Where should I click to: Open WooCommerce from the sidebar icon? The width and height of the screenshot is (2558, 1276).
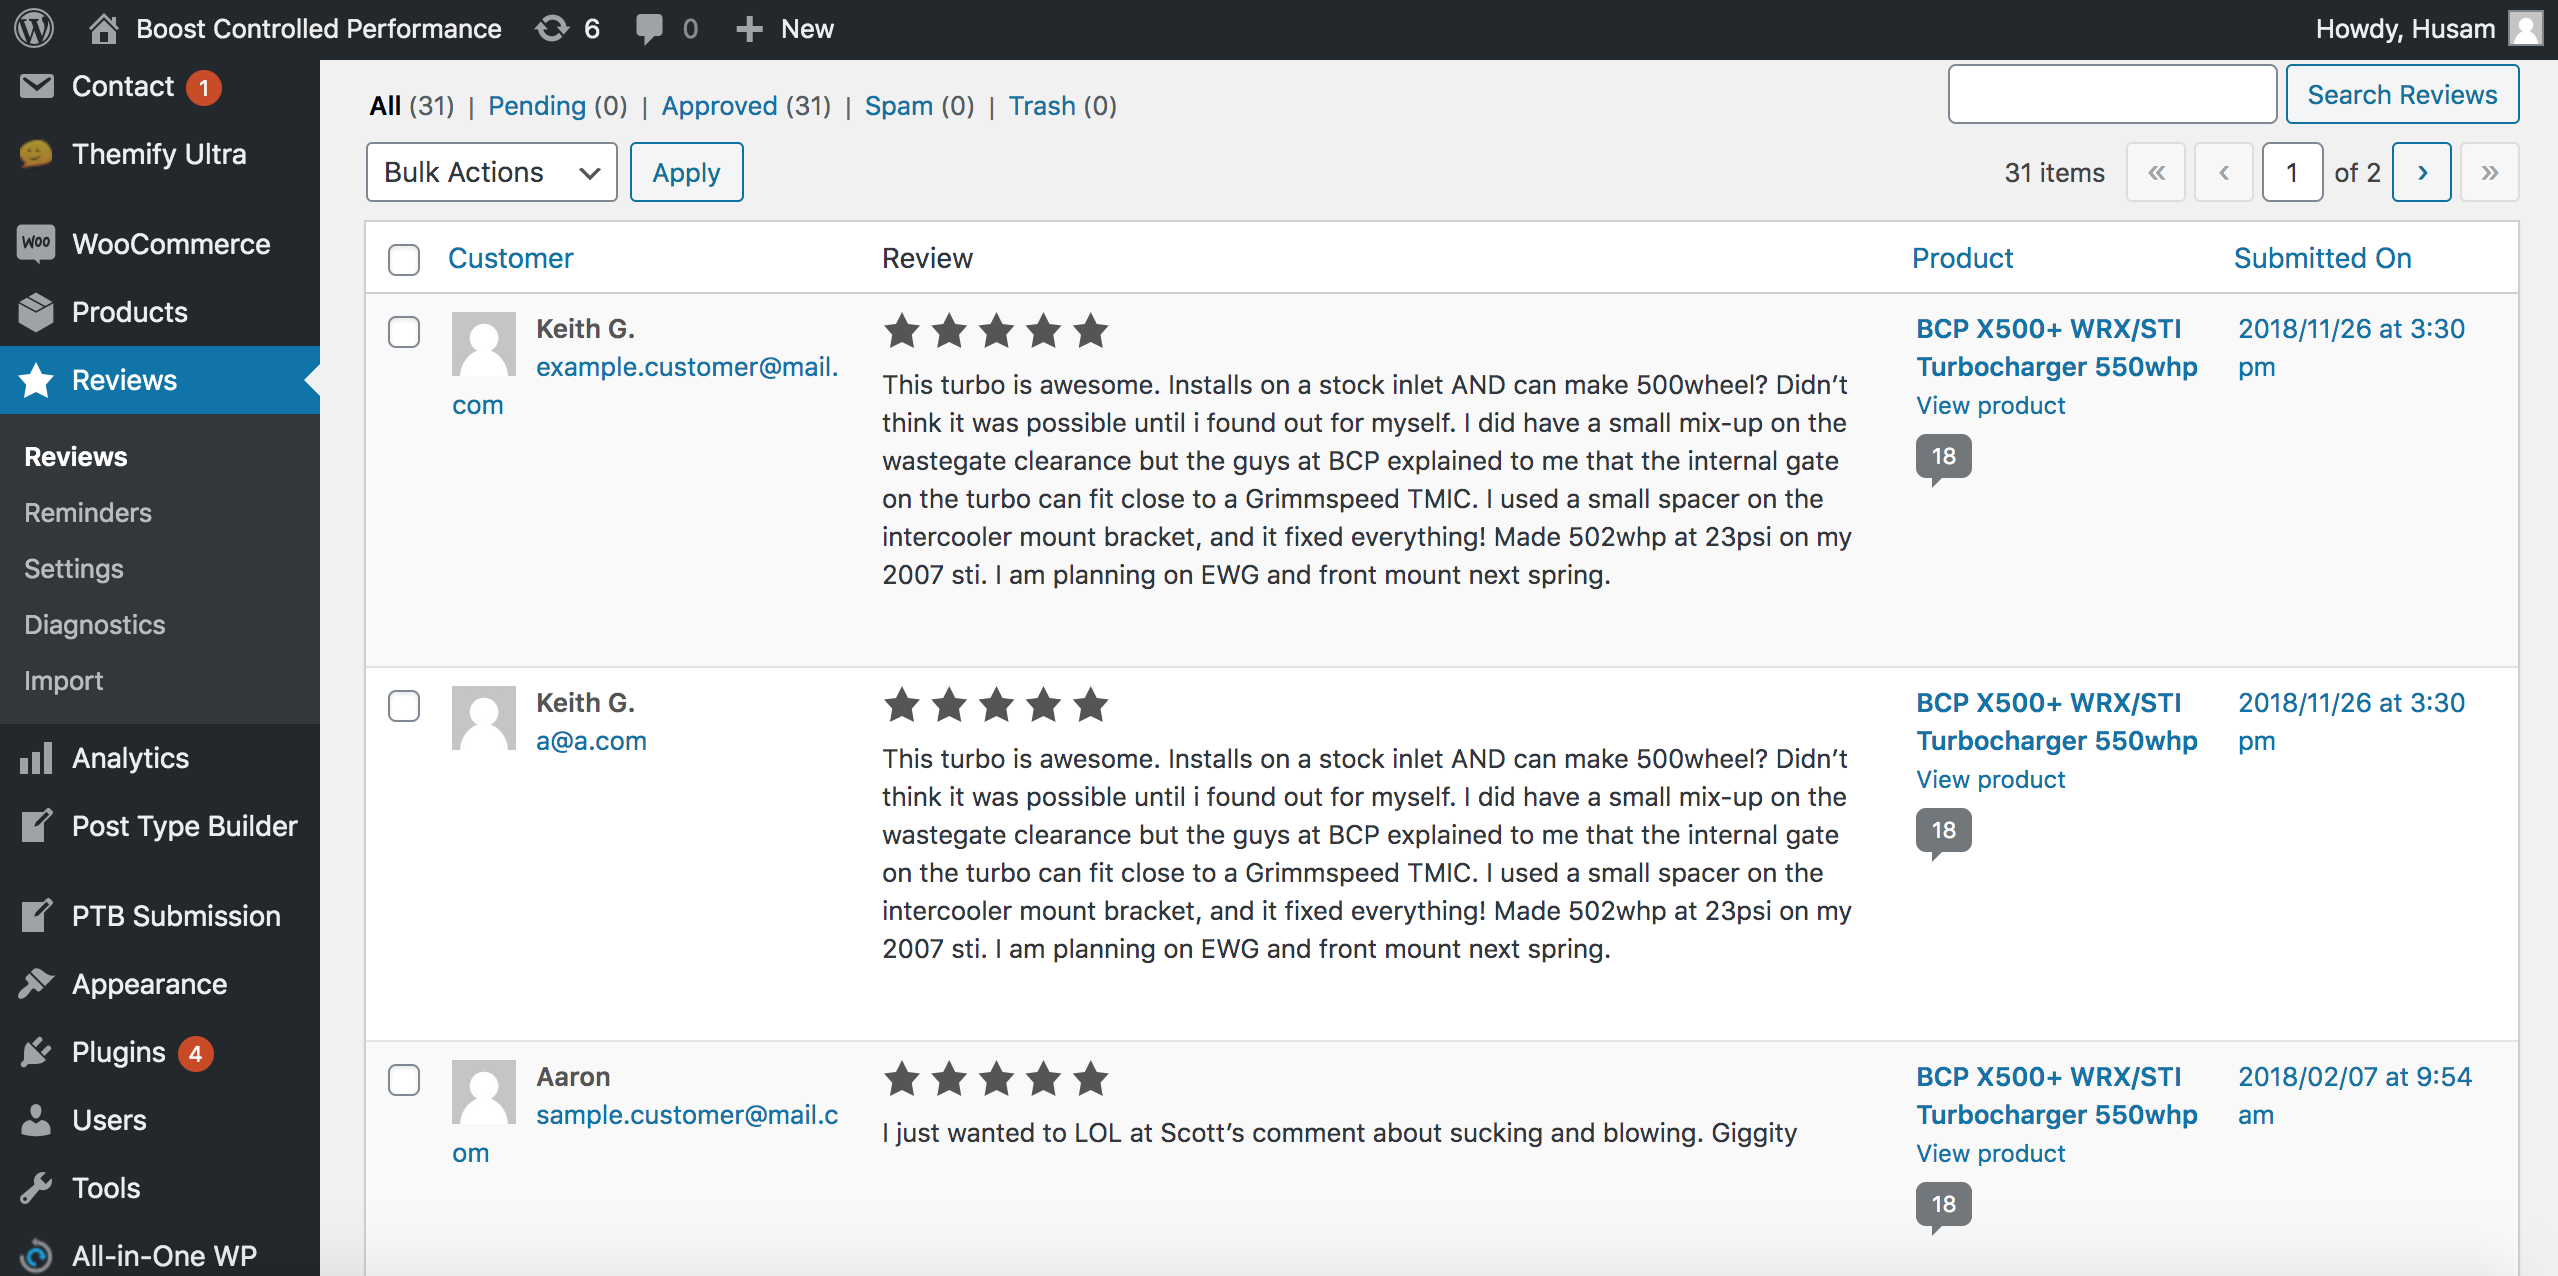tap(36, 244)
